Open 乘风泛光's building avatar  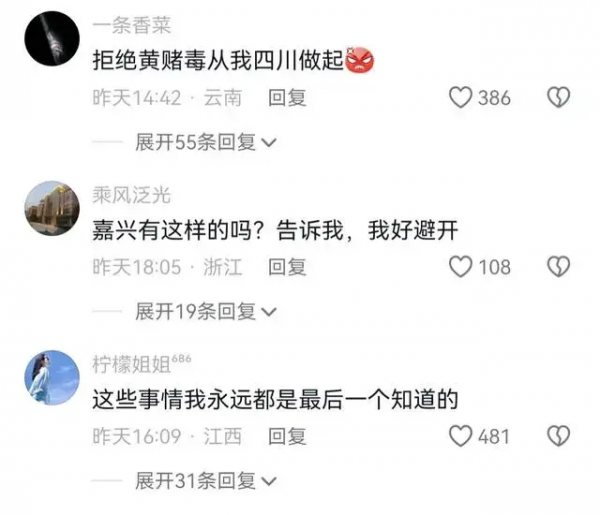pyautogui.click(x=52, y=208)
